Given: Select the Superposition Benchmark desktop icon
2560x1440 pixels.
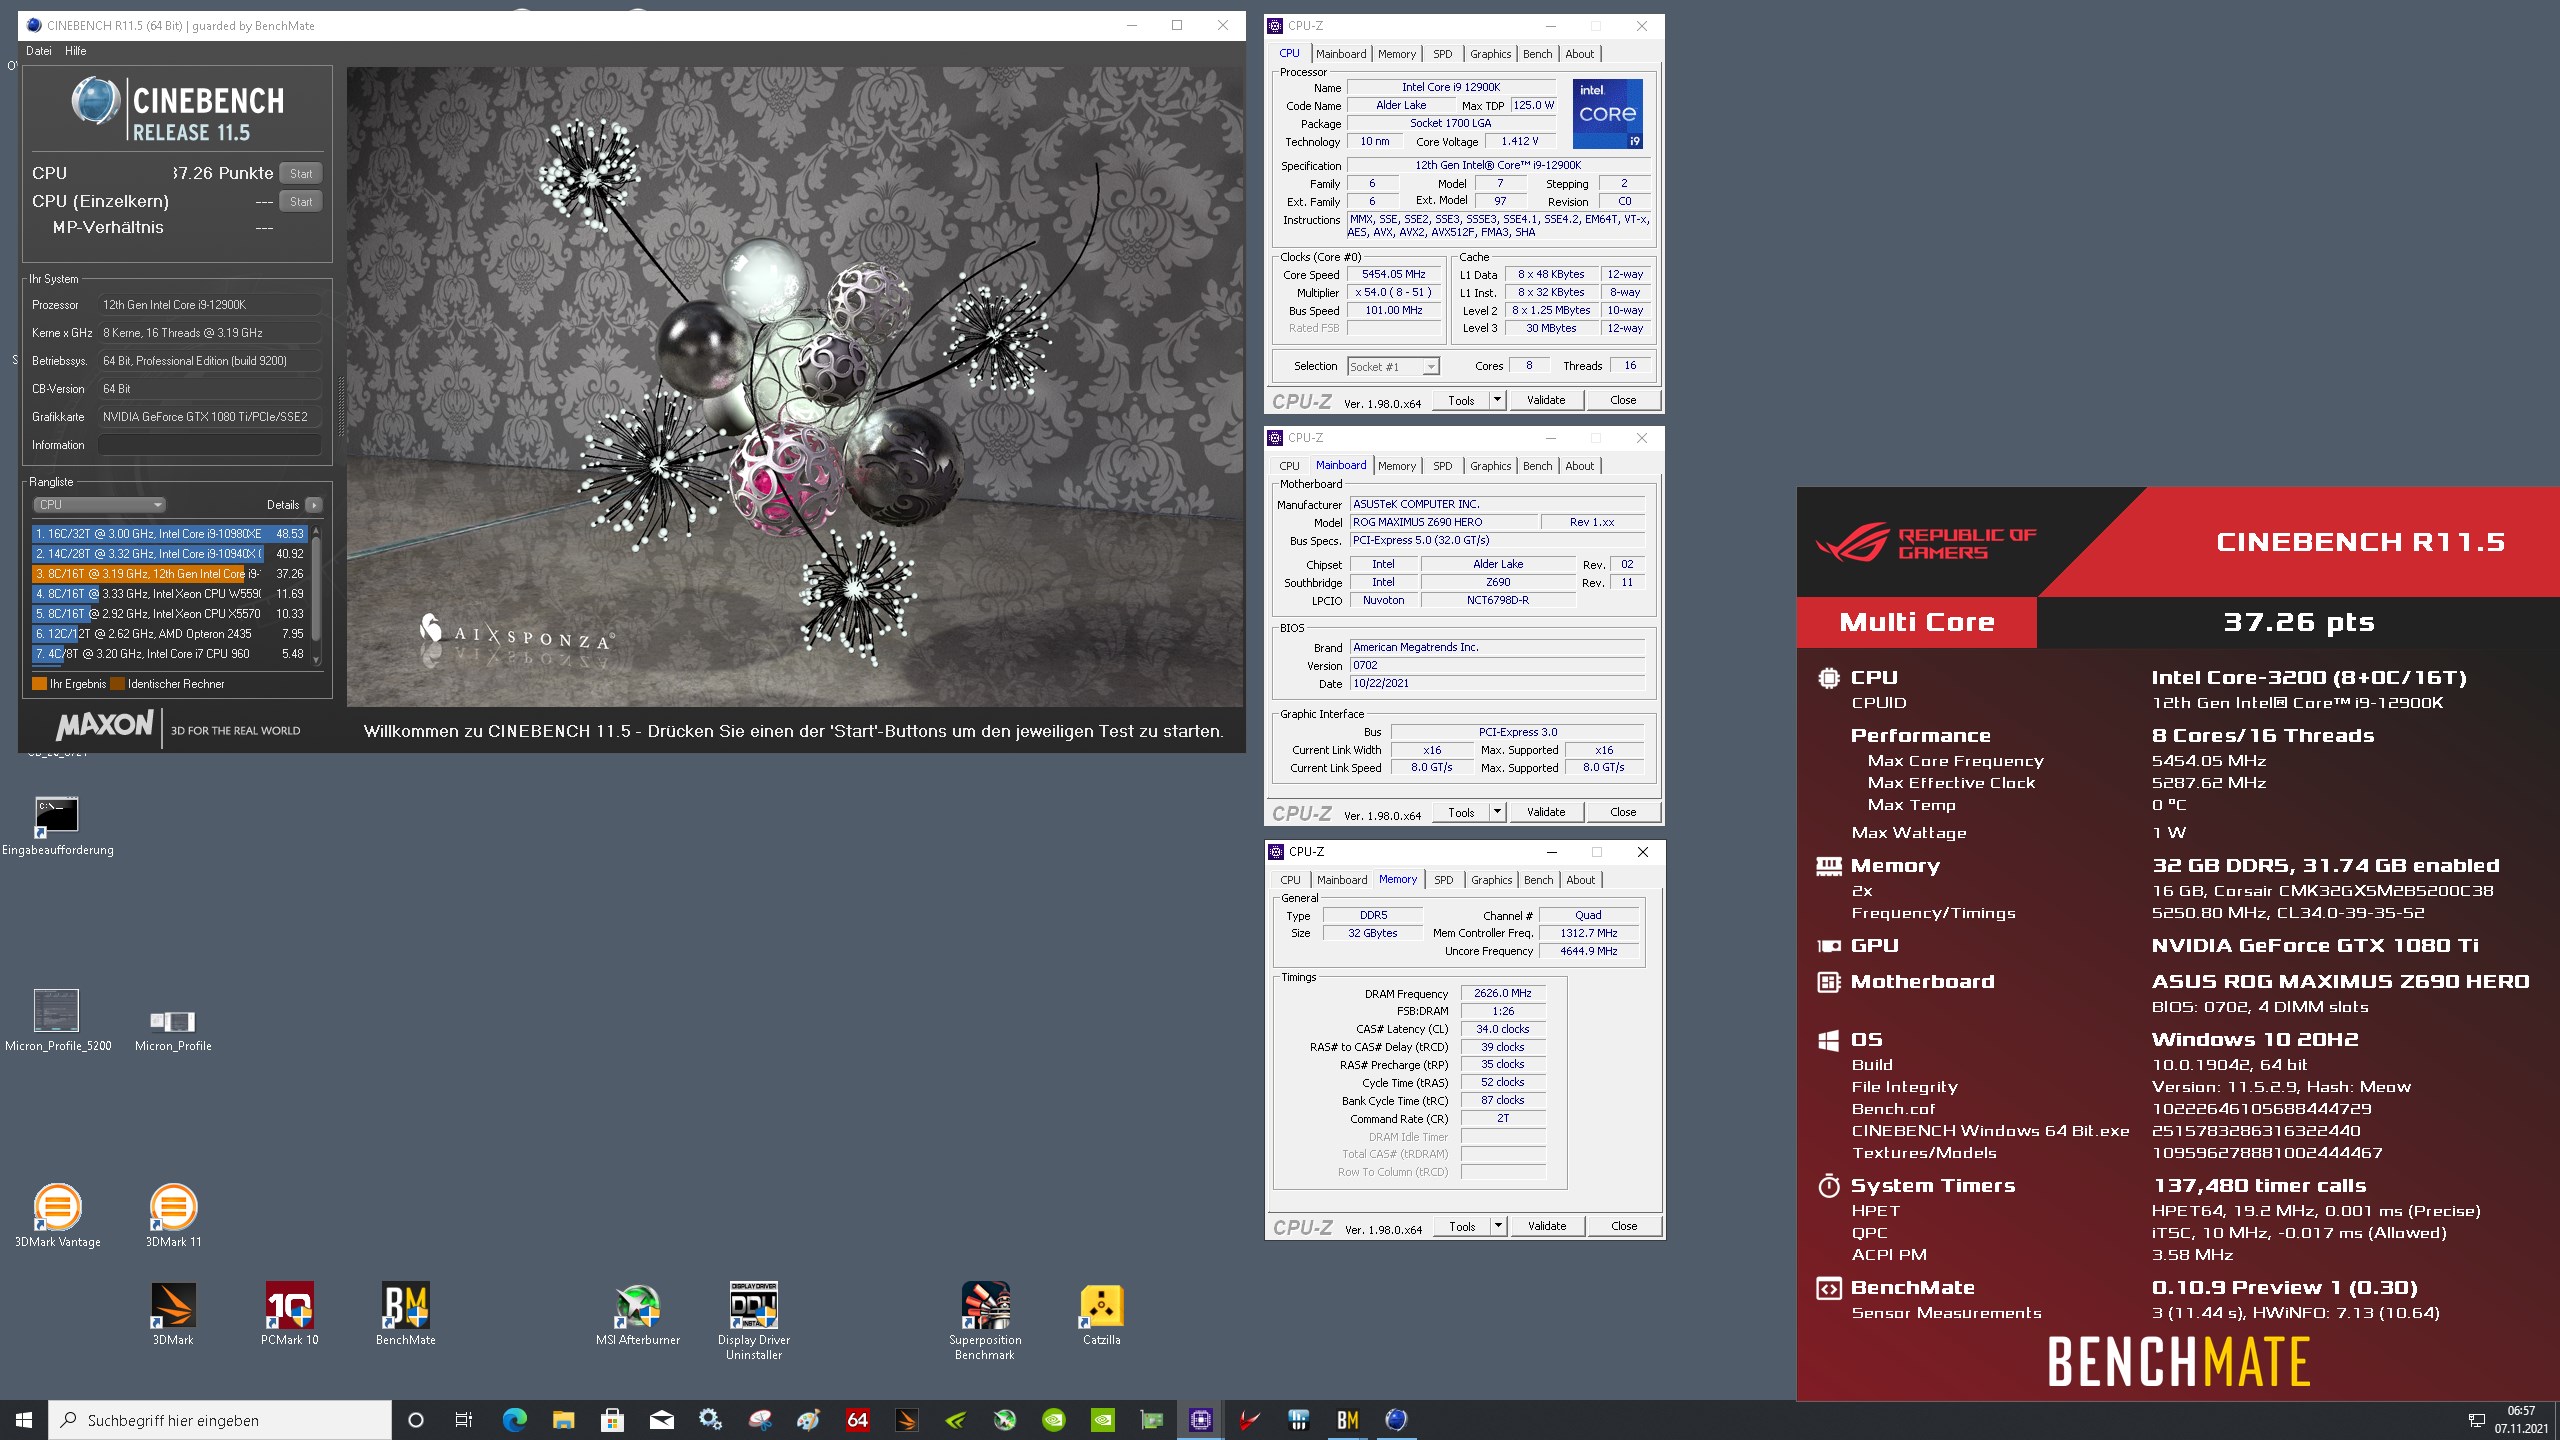Looking at the screenshot, I should [x=986, y=1321].
